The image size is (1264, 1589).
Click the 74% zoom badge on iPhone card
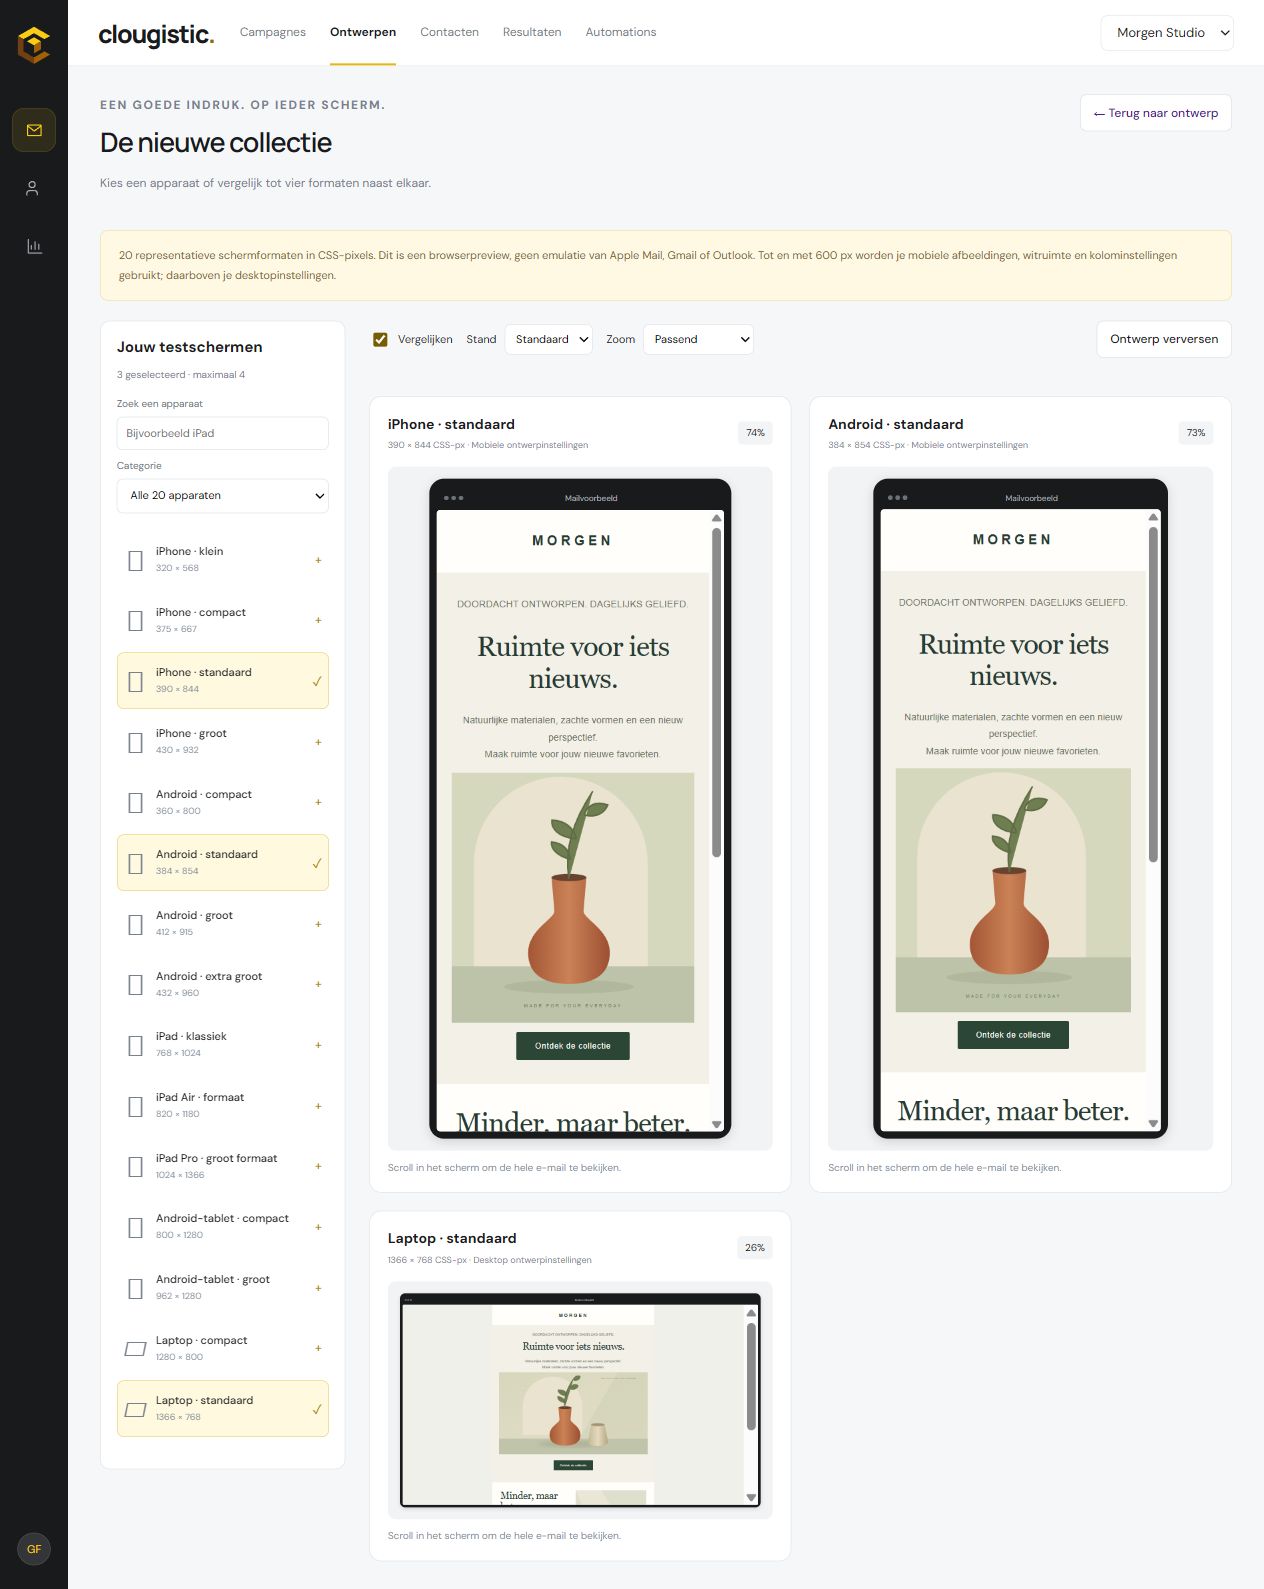point(755,433)
